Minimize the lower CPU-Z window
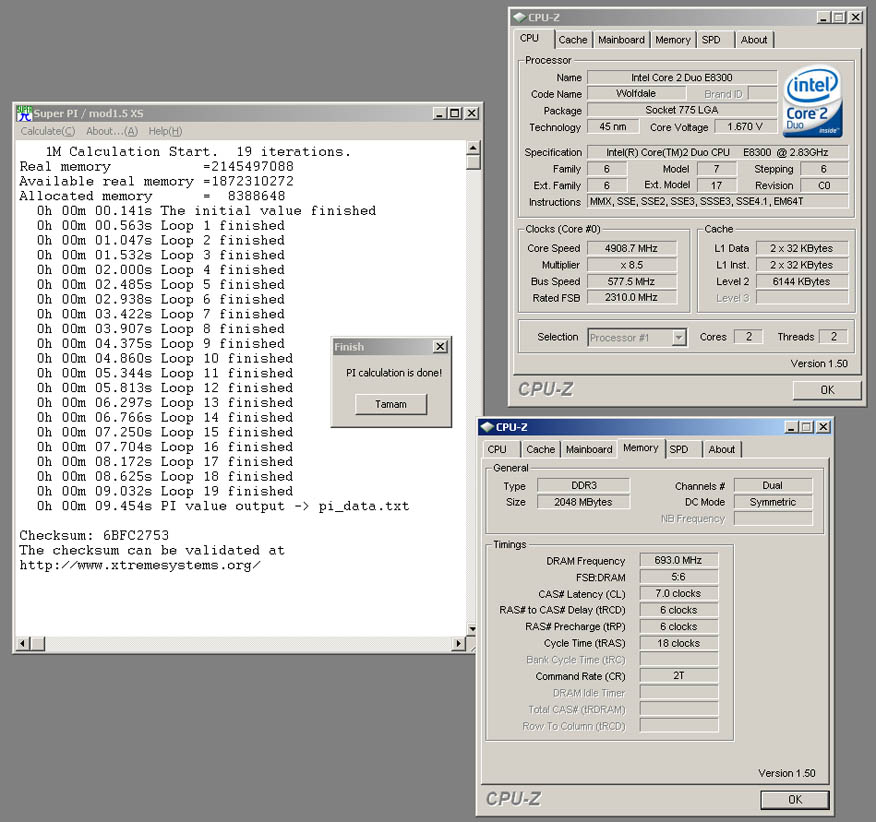The width and height of the screenshot is (876, 822). point(791,427)
